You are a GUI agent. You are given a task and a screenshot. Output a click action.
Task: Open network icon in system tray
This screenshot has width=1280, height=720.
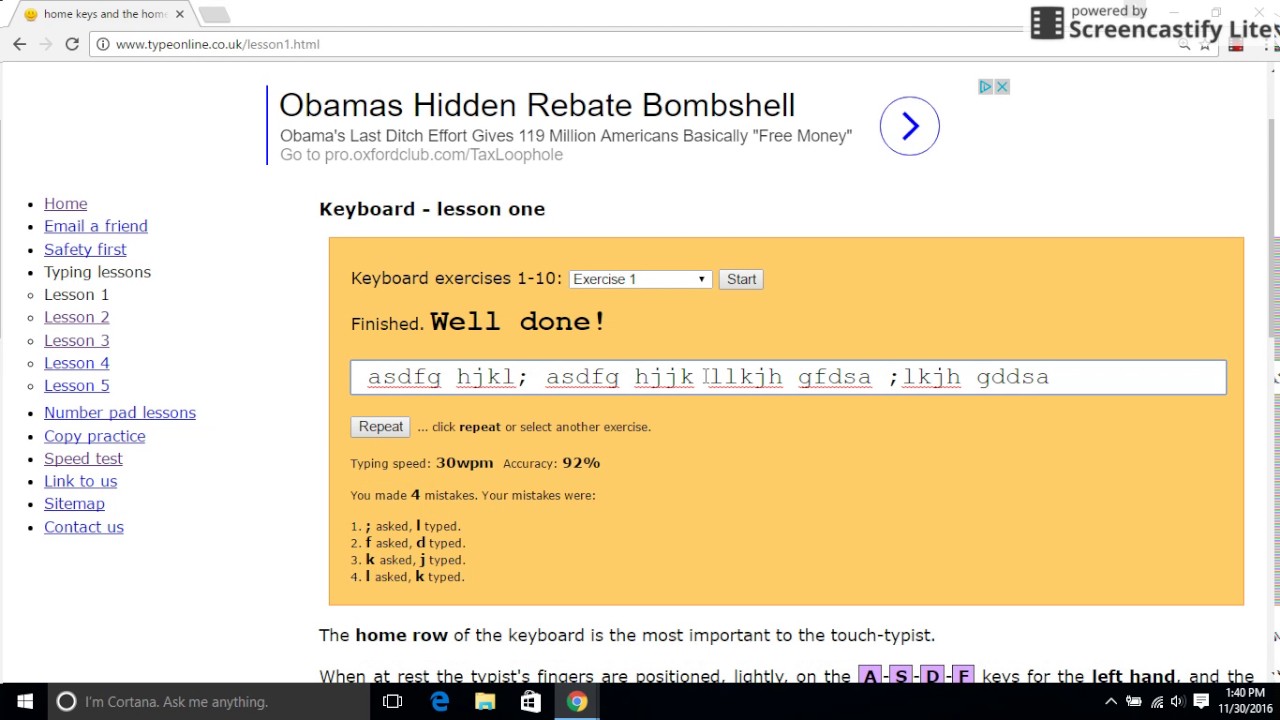coord(1156,701)
